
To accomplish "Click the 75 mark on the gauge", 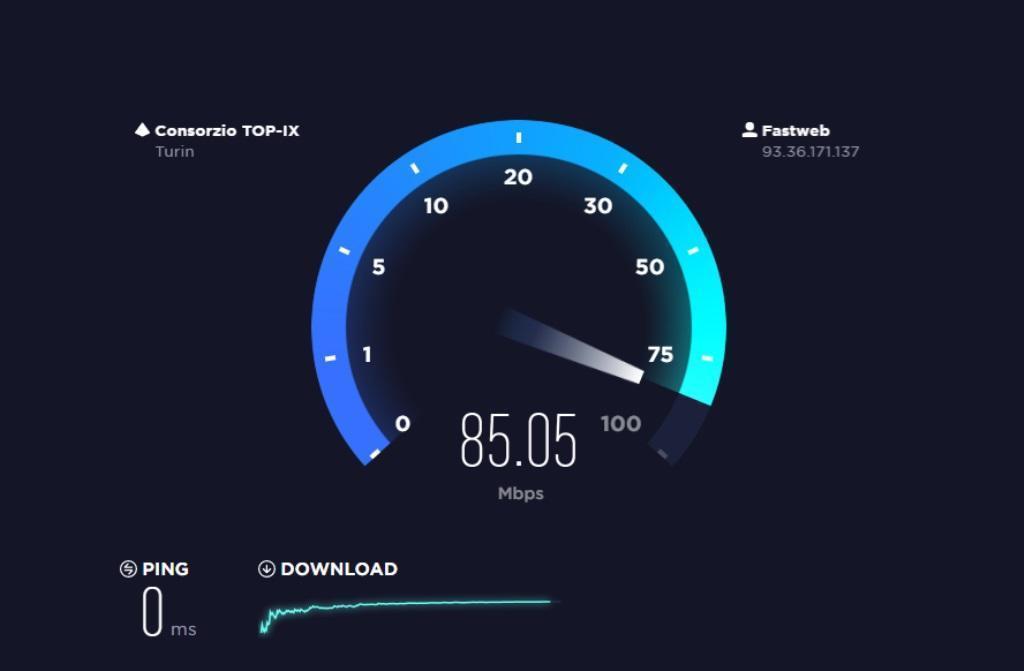I will tap(660, 355).
